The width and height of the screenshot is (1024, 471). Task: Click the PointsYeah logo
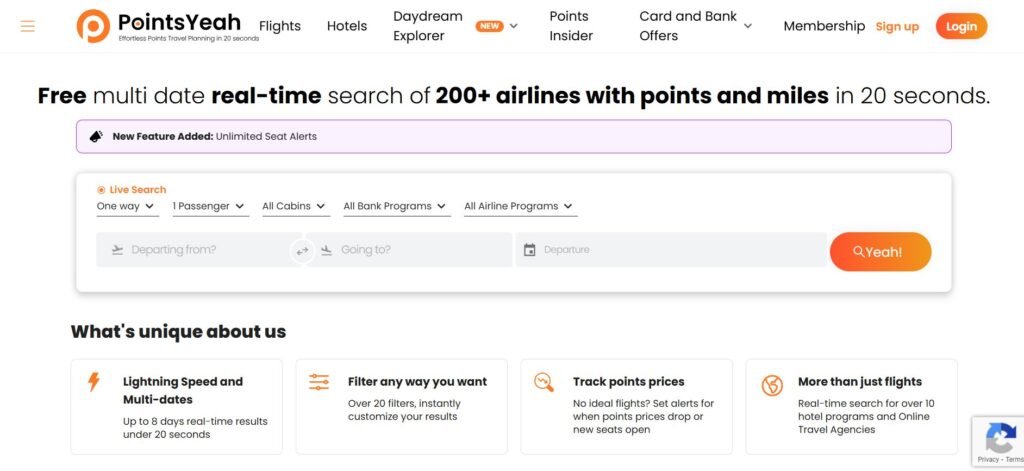(x=167, y=26)
